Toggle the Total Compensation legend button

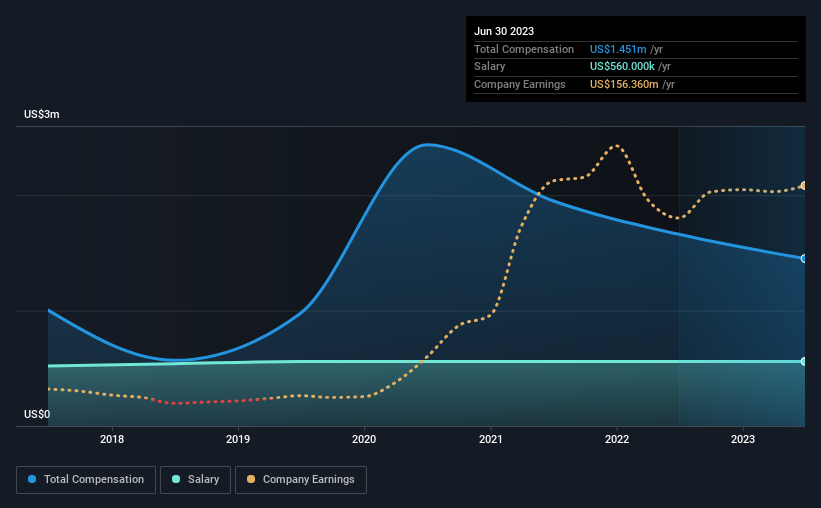86,480
